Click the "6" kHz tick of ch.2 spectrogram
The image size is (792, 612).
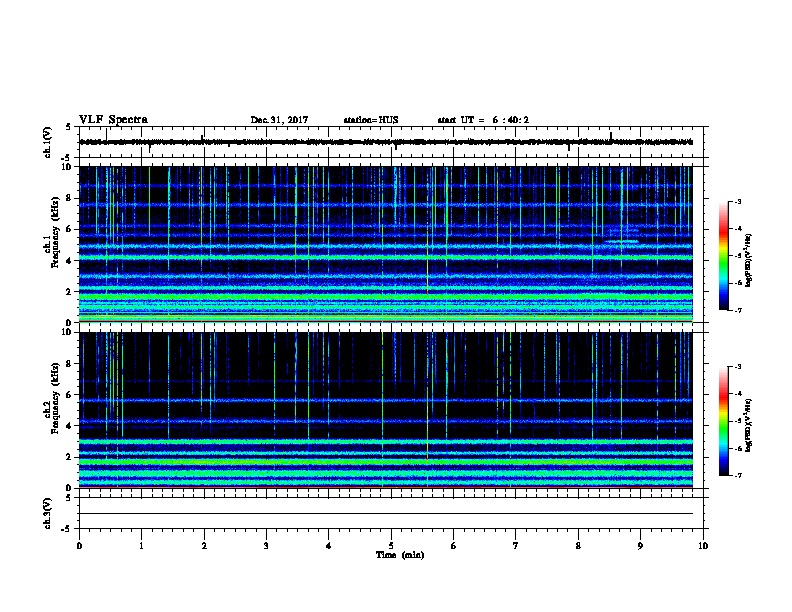tap(69, 394)
